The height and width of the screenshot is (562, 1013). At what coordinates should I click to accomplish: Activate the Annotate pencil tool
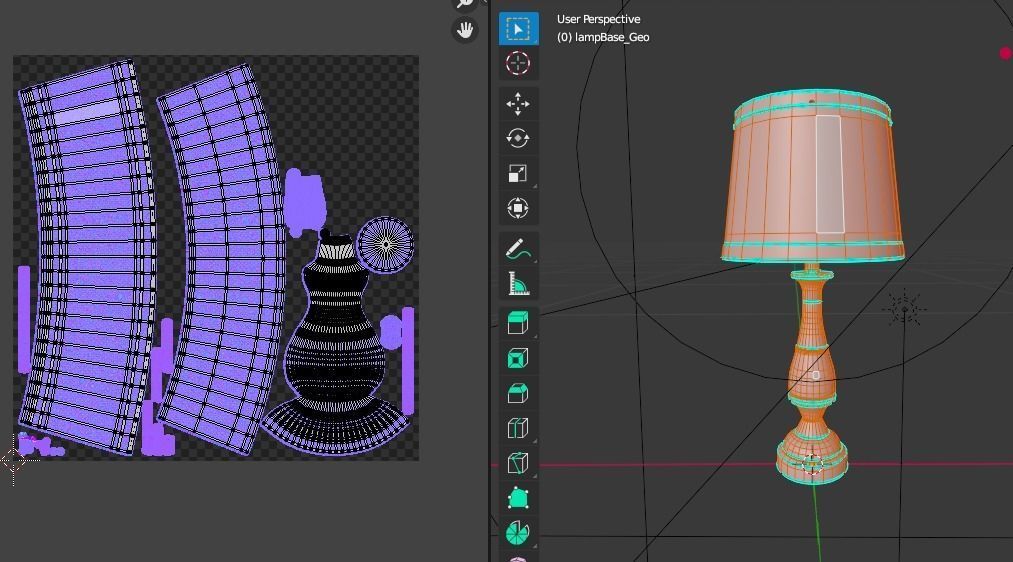518,249
